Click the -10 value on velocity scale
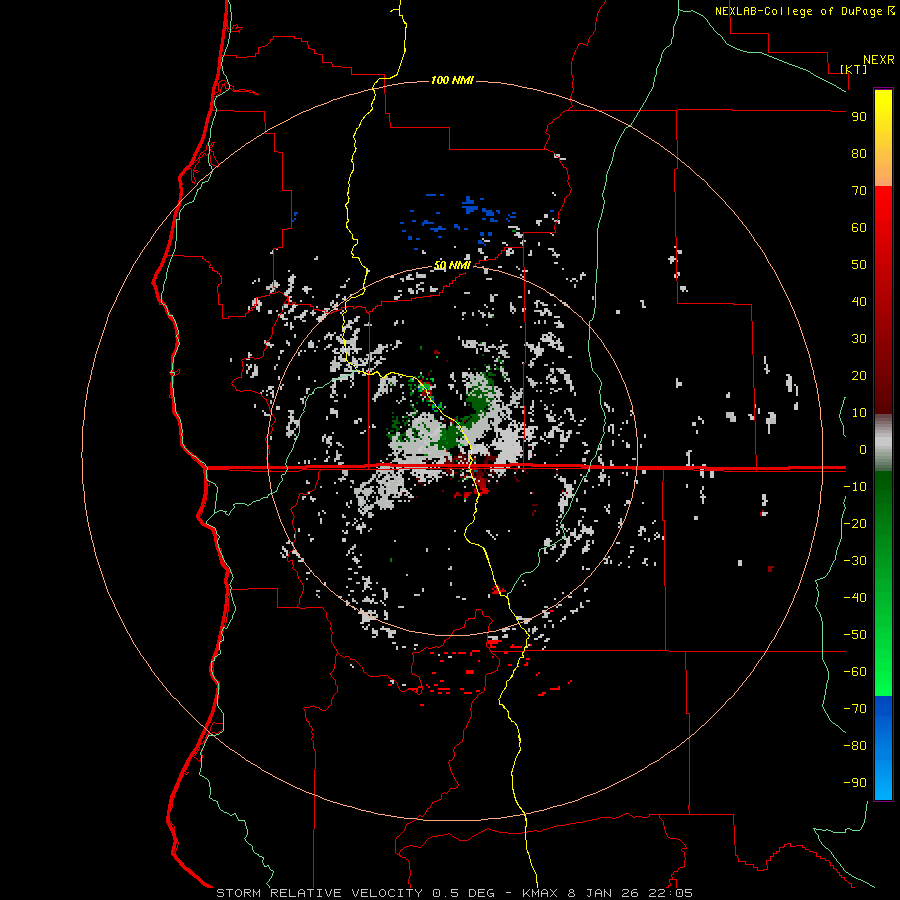900x900 pixels. pos(855,487)
